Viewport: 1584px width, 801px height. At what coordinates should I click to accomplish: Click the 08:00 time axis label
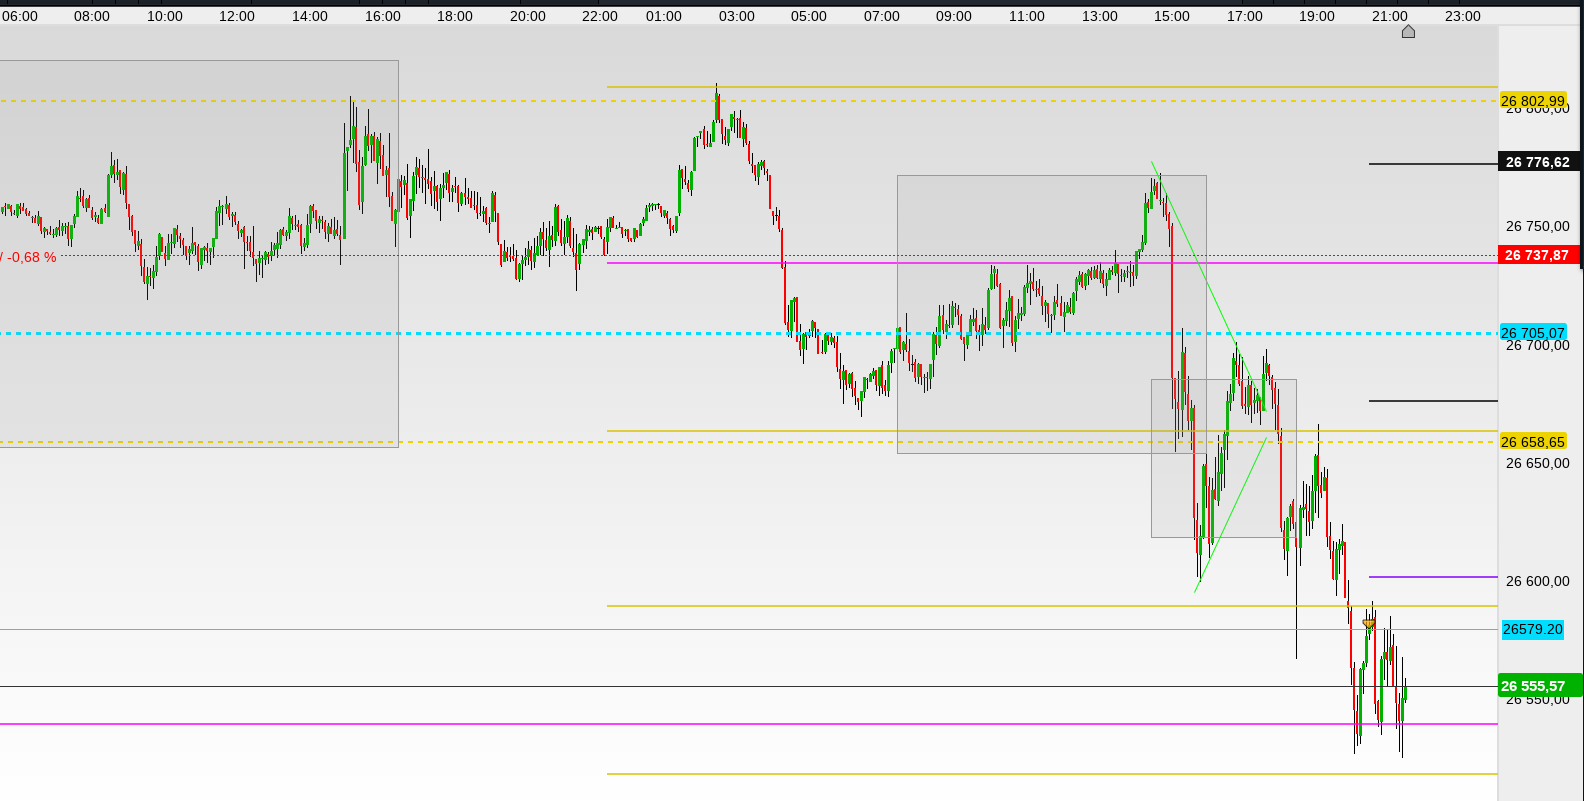(92, 16)
